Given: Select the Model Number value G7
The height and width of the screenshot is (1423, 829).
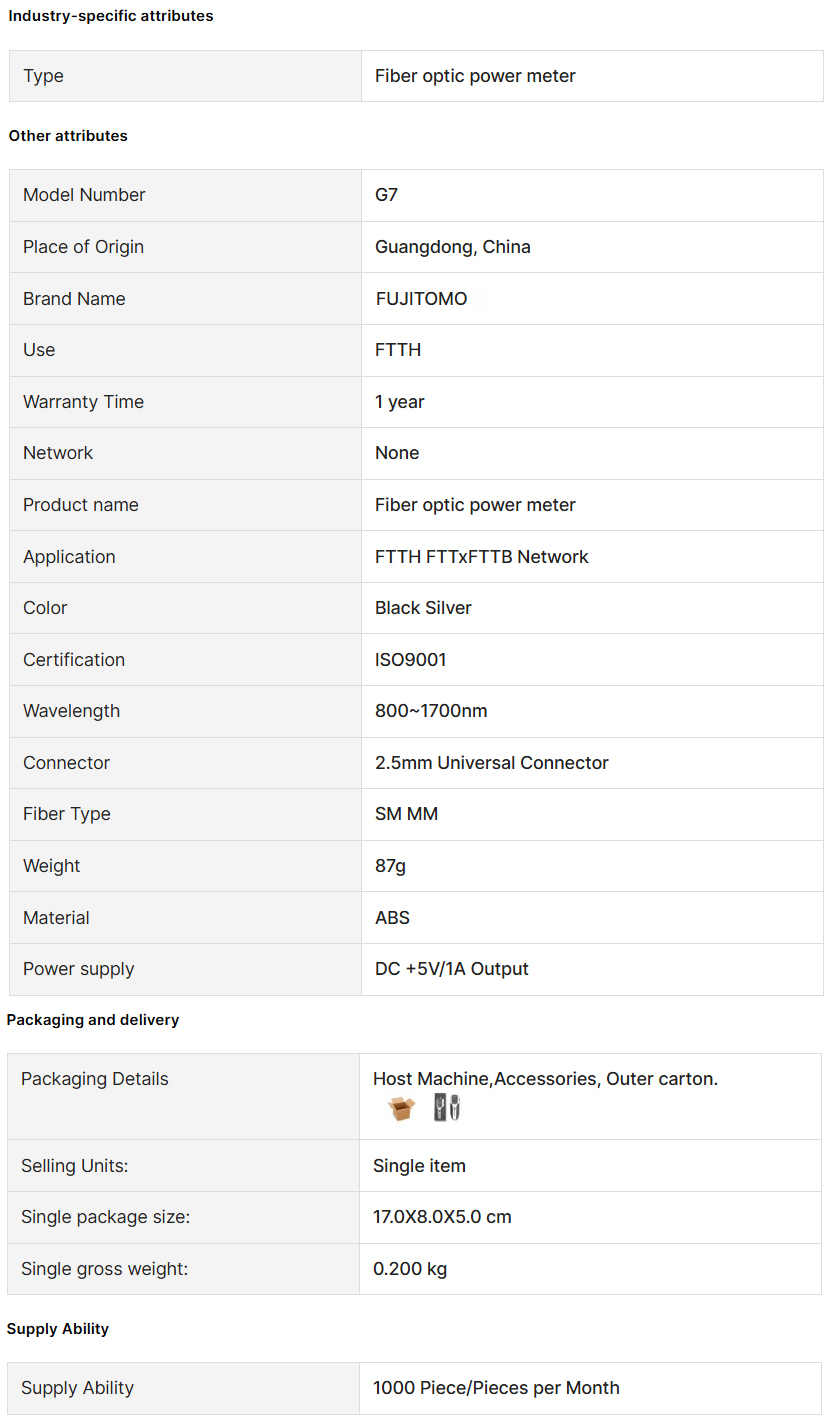Looking at the screenshot, I should click(x=386, y=195).
